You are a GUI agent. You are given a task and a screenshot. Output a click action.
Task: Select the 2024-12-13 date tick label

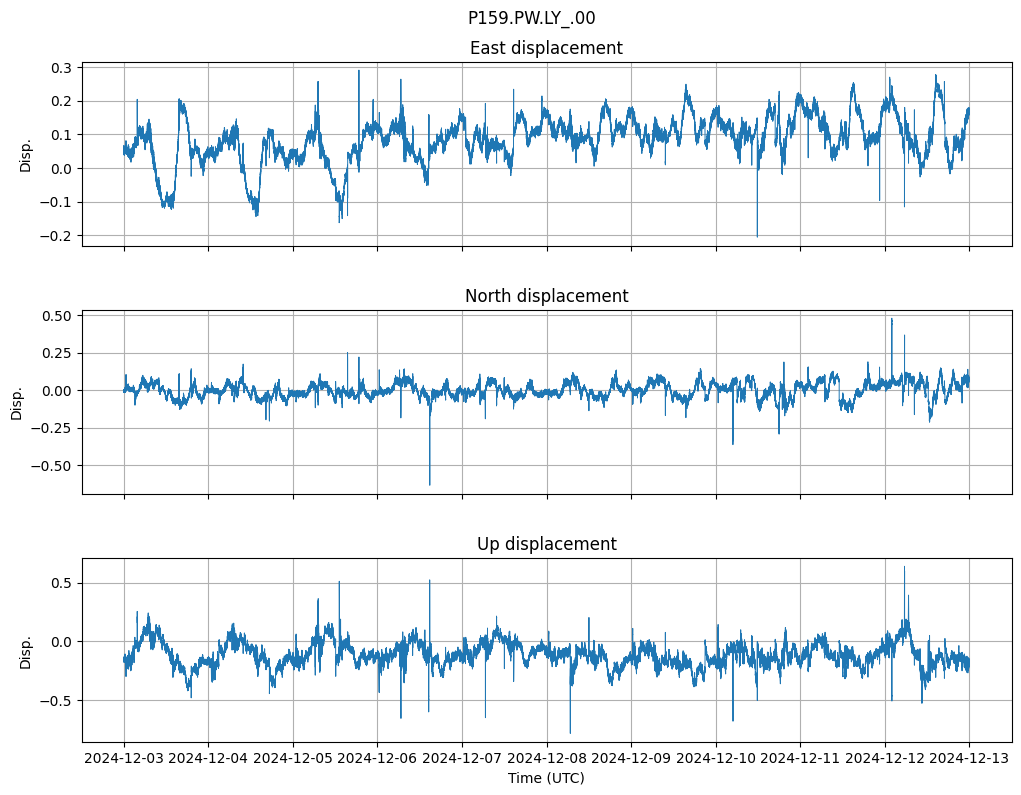click(969, 759)
